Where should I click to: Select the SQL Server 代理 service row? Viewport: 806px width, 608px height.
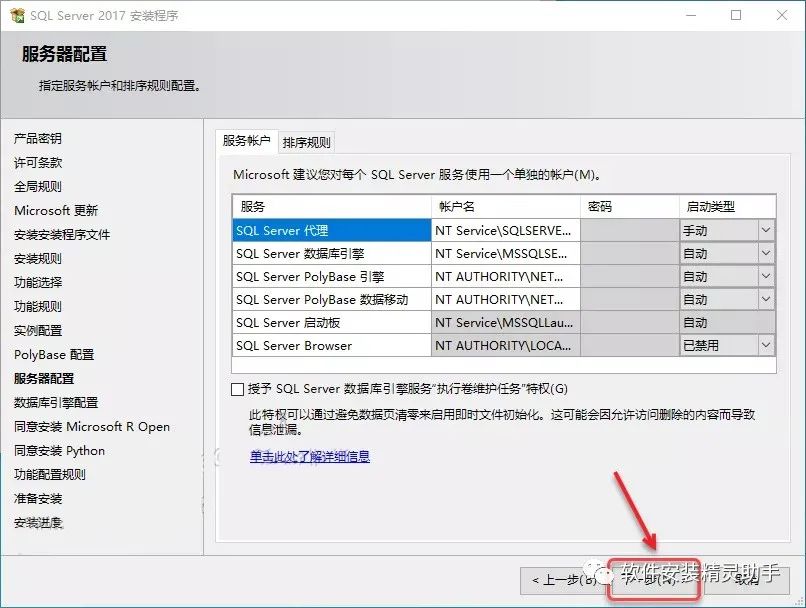pyautogui.click(x=332, y=230)
